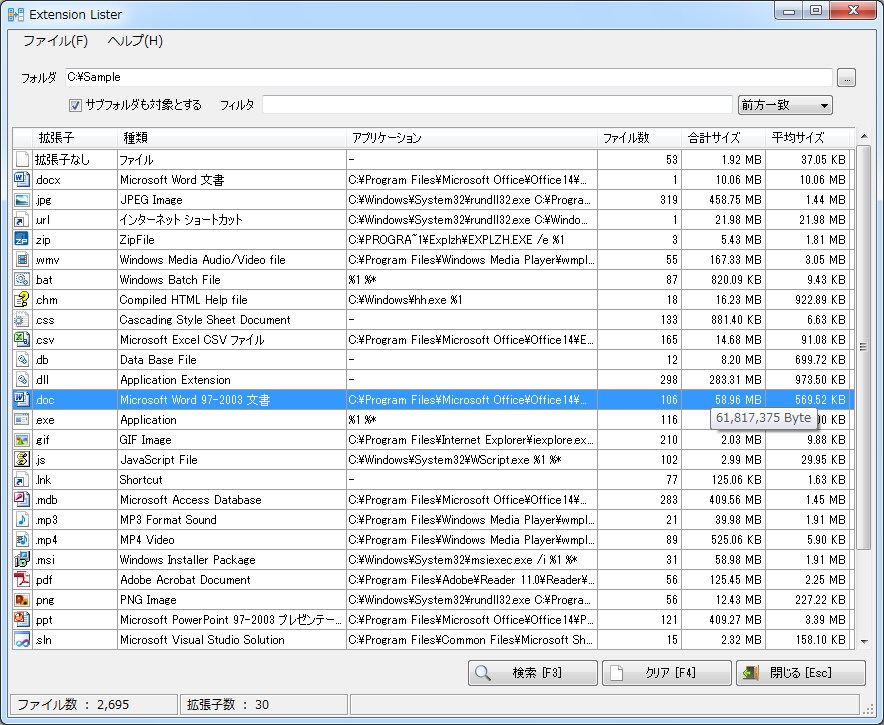
Task: Sort list by 合計サイズ column header
Action: (x=713, y=138)
